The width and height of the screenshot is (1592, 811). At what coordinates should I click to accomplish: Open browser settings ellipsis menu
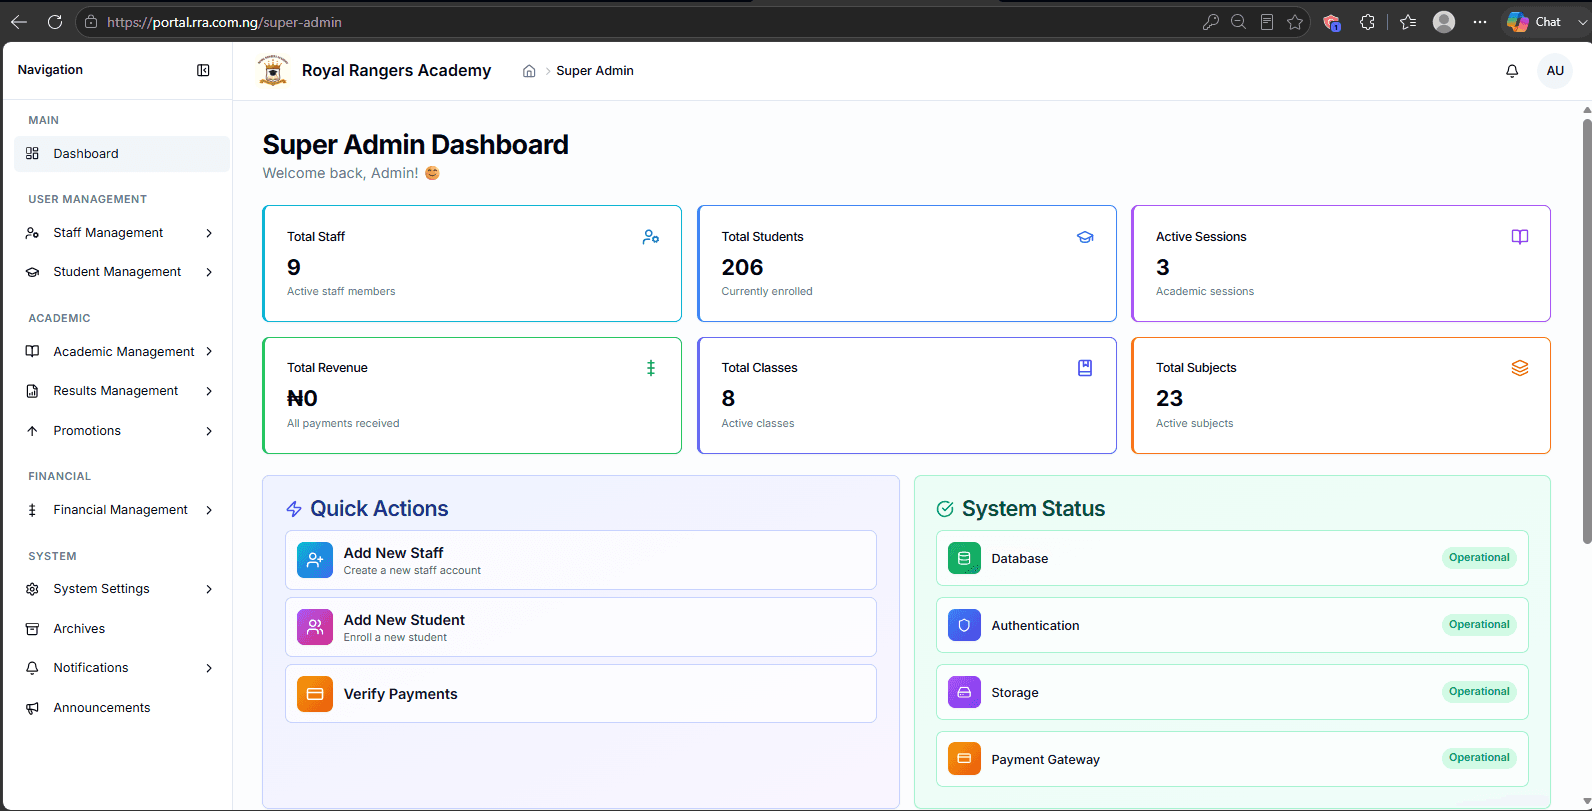pos(1480,22)
